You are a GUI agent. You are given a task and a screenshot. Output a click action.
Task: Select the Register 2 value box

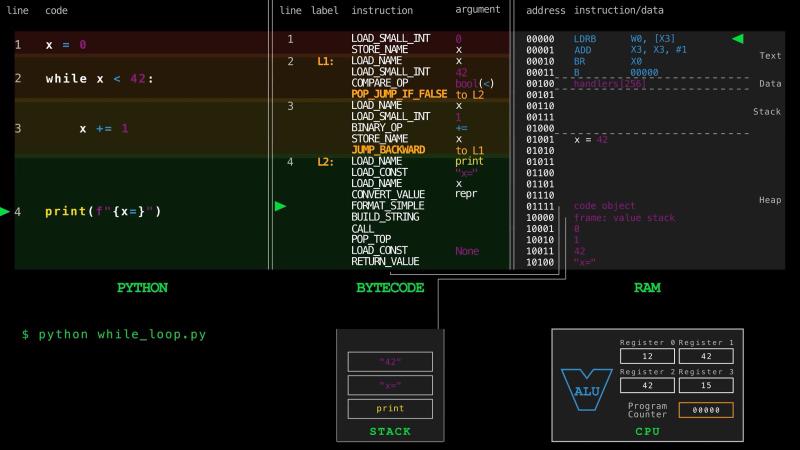pos(647,385)
